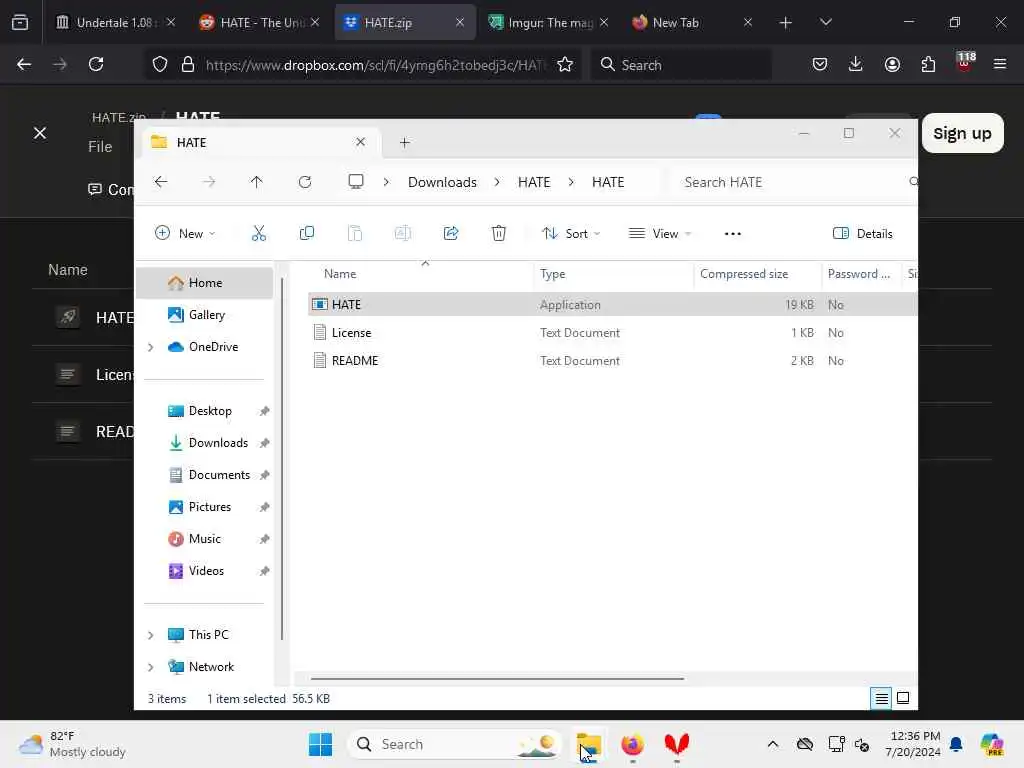Open the See more ellipsis menu
Screen dimensions: 1024x768
pos(733,233)
